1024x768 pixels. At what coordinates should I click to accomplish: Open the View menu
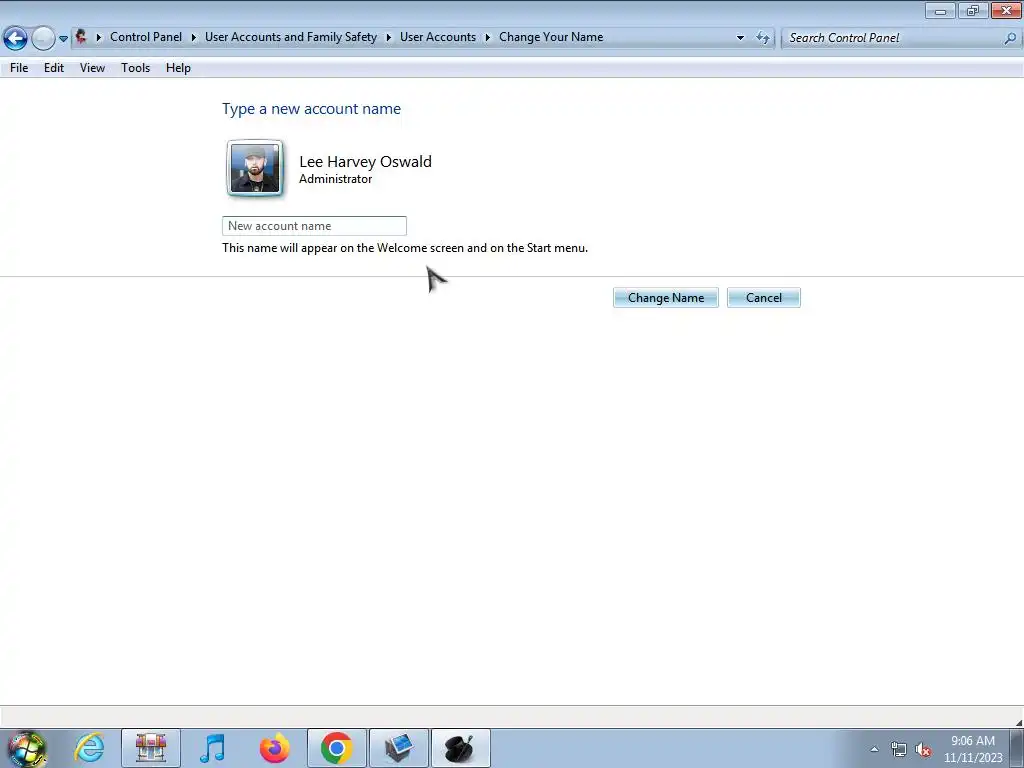coord(92,68)
